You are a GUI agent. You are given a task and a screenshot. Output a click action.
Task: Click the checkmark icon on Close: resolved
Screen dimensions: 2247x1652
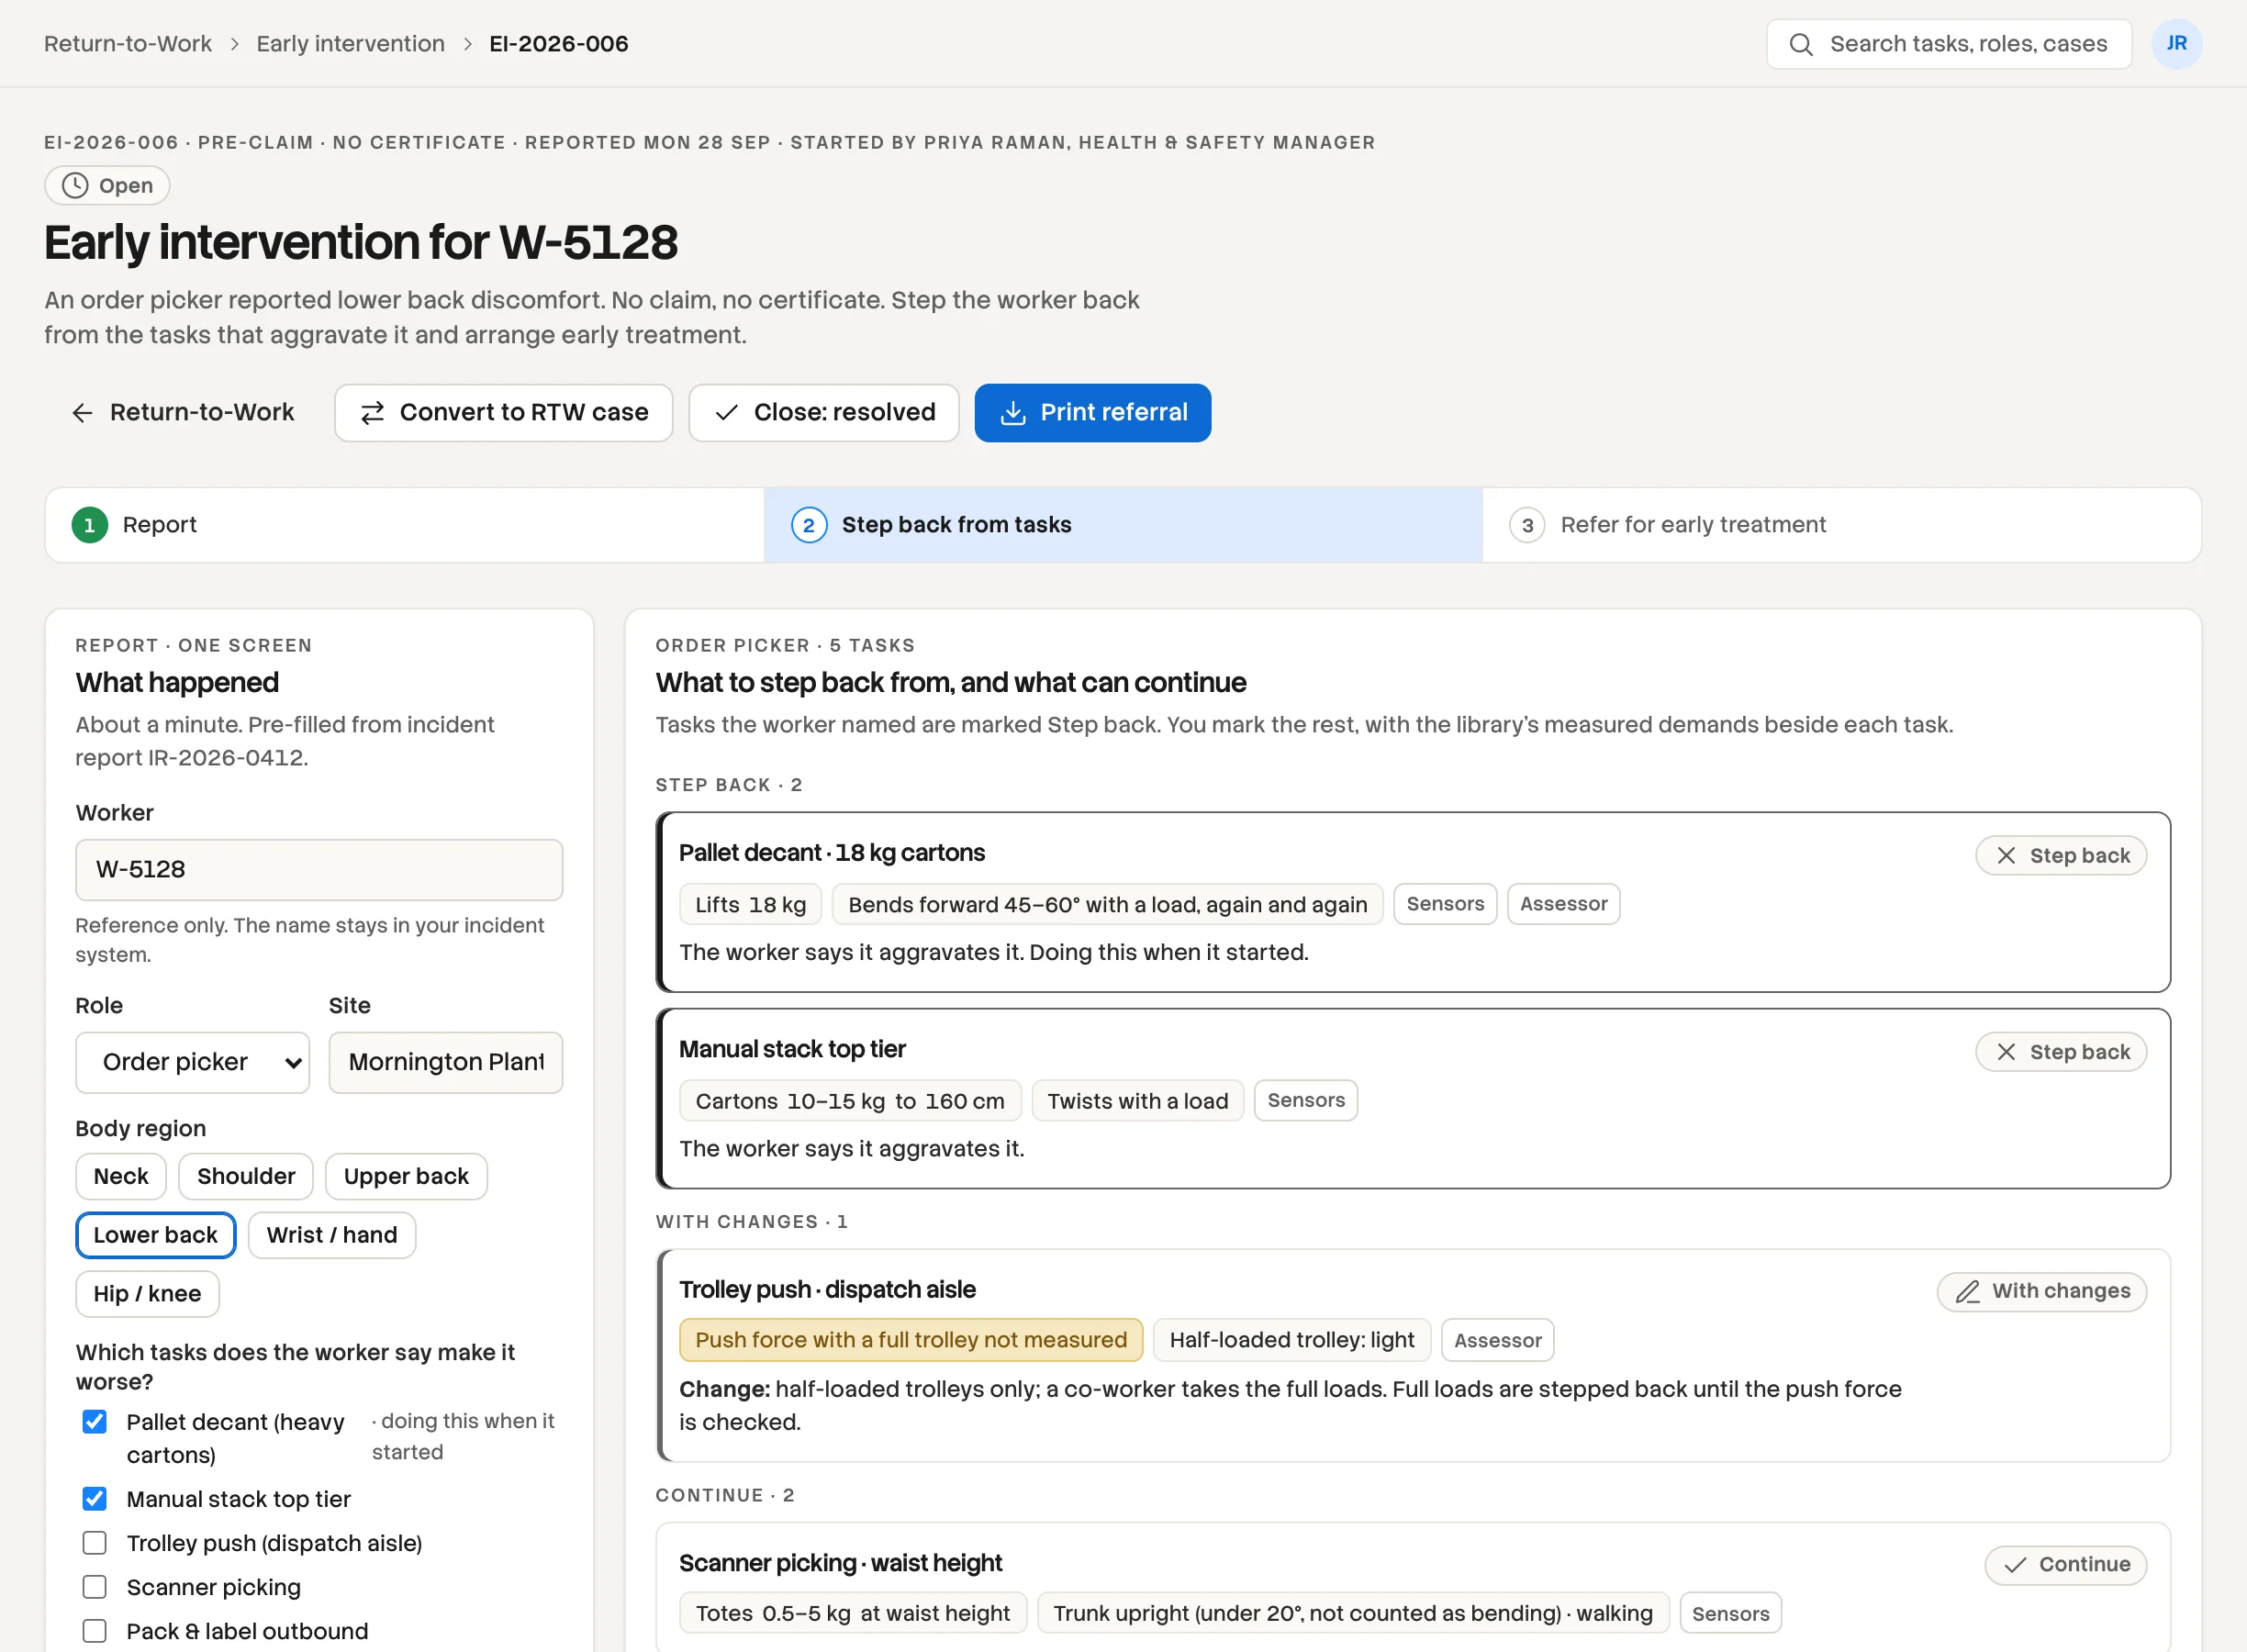point(727,413)
